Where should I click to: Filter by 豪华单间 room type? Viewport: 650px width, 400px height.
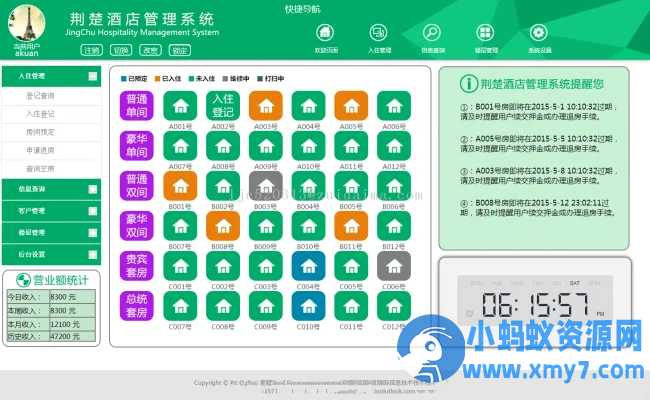[137, 146]
